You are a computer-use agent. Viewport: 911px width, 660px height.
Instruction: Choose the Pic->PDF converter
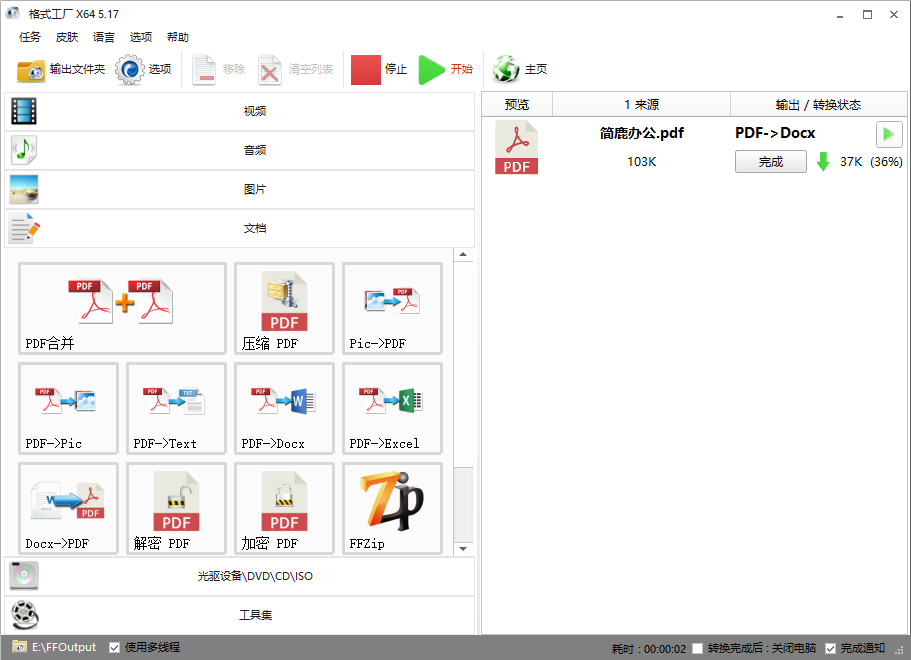coord(392,308)
